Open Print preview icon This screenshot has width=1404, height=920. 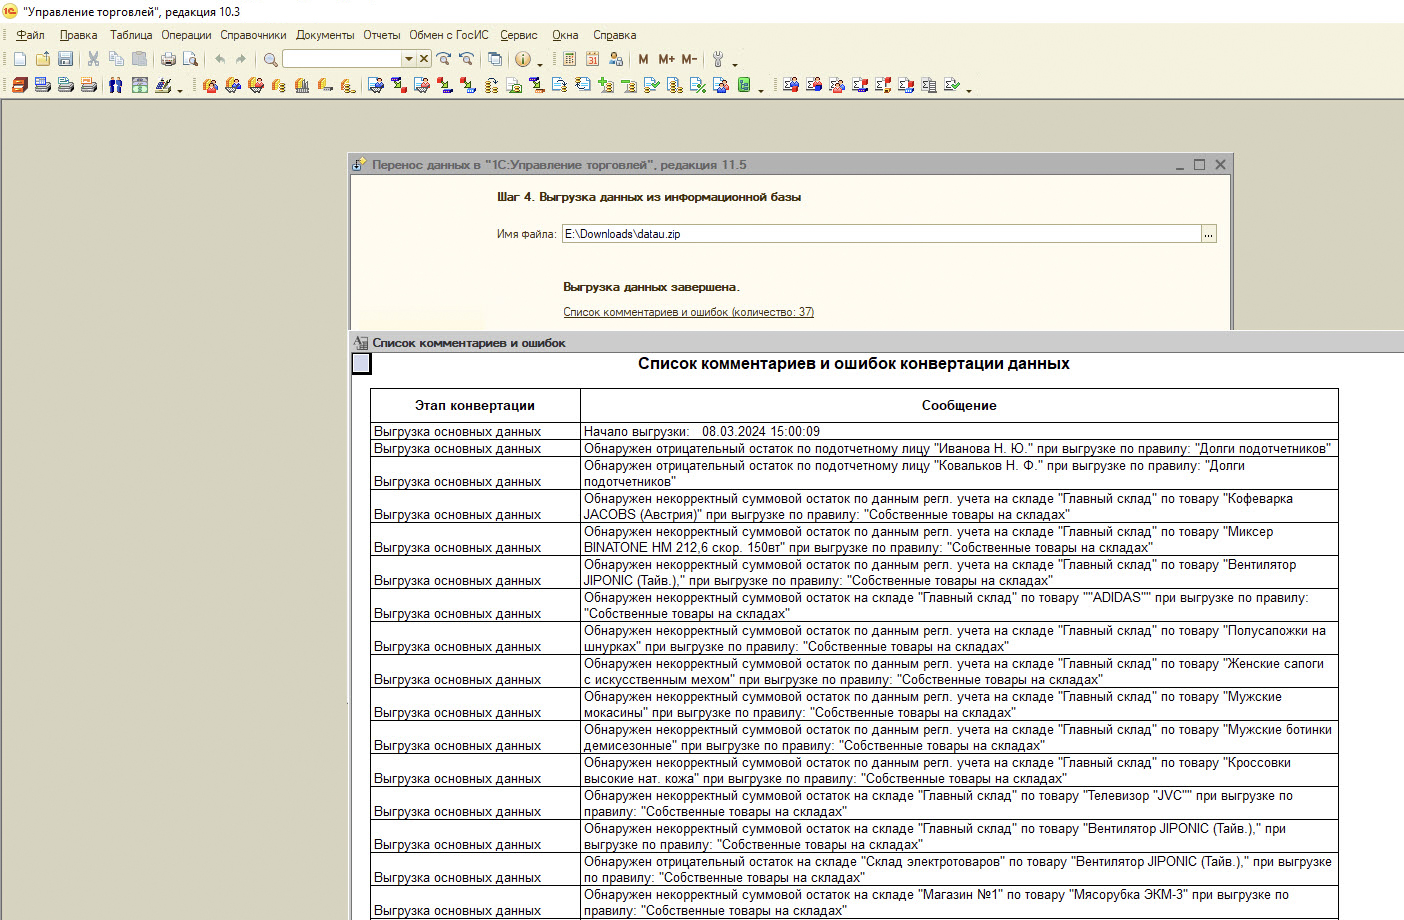(x=190, y=59)
